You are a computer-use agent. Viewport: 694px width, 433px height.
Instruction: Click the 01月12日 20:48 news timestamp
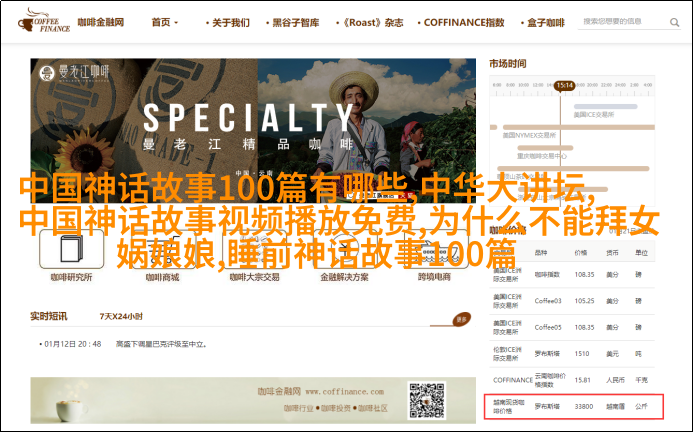pyautogui.click(x=73, y=344)
